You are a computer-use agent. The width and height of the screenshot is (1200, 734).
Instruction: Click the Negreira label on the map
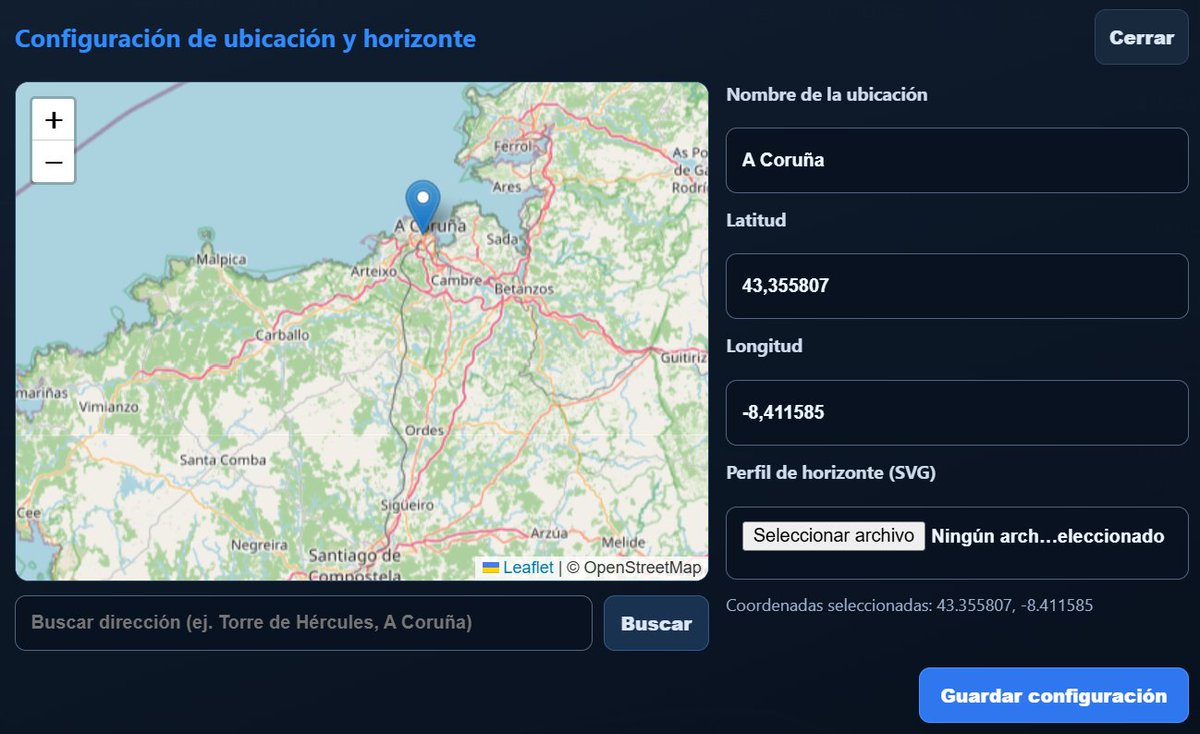point(259,546)
